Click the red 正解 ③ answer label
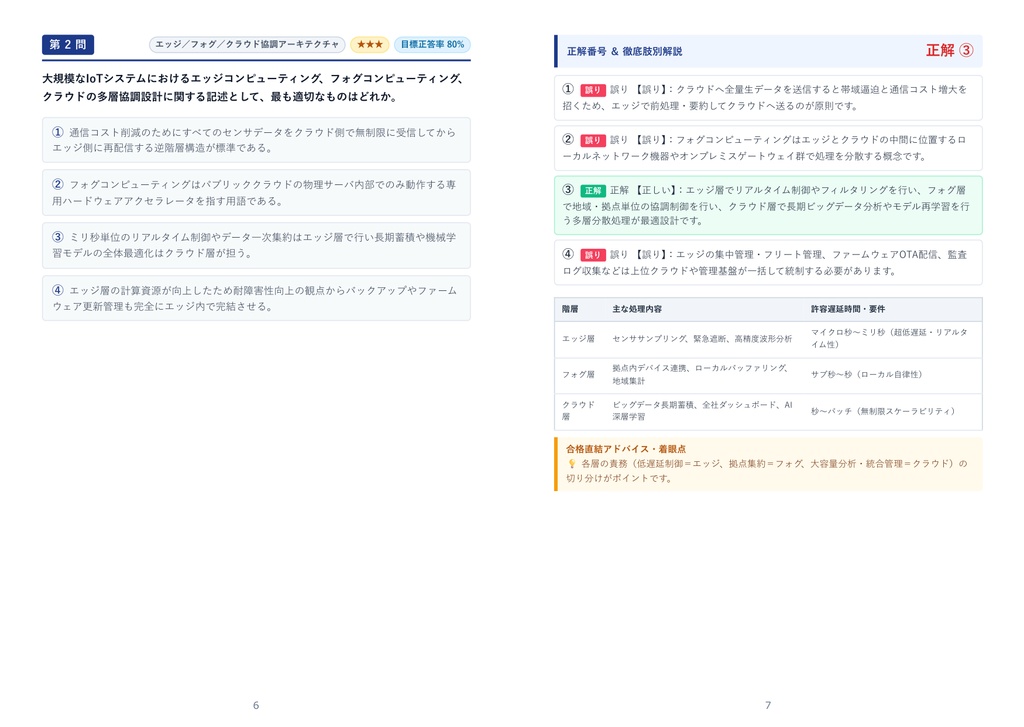Viewport: 1024px width, 727px height. click(950, 50)
